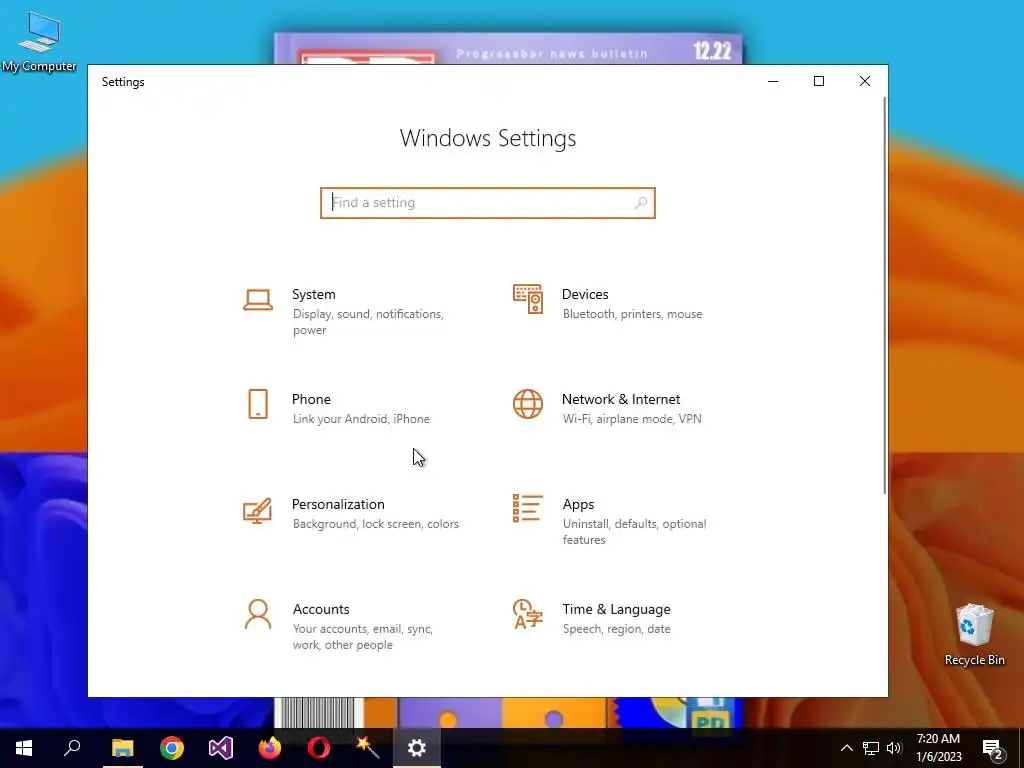Screen dimensions: 1024x768
Task: Open the Network & Internet globe icon
Action: click(x=528, y=404)
